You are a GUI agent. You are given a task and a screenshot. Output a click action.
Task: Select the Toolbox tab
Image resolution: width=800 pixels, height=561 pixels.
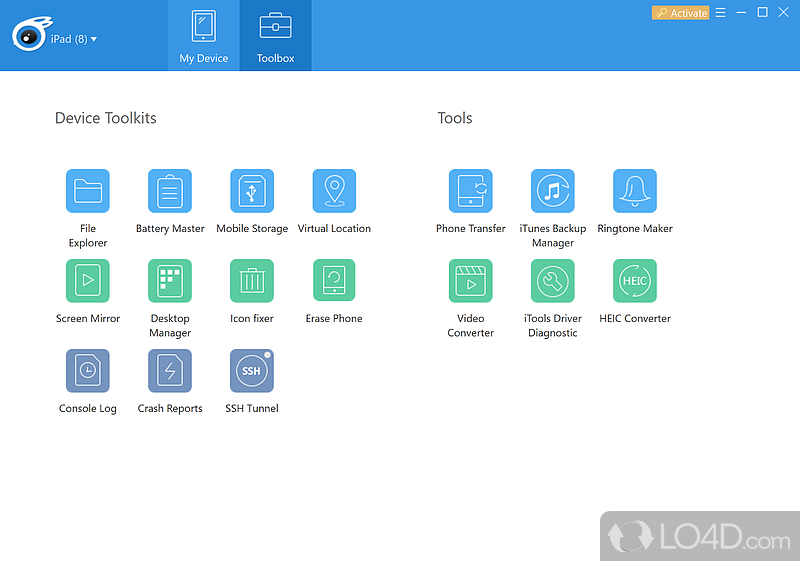tap(276, 36)
